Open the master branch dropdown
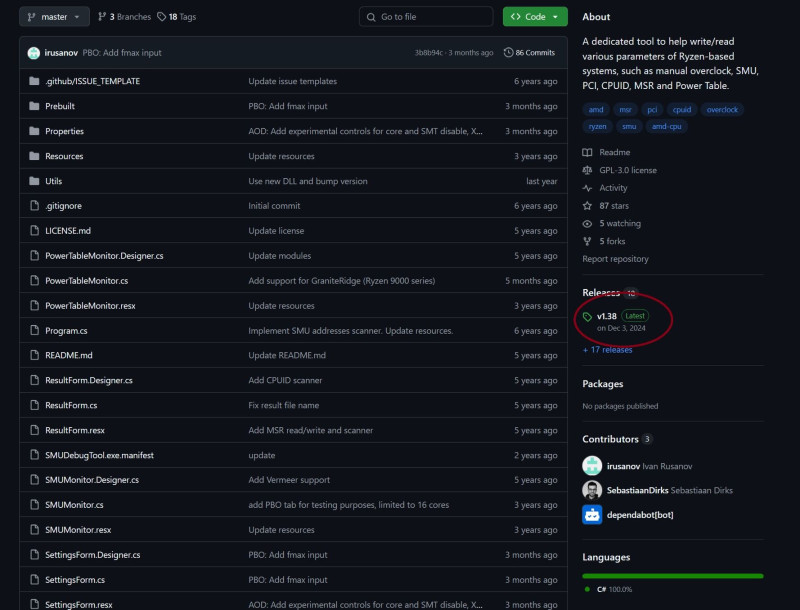Viewport: 800px width, 610px height. pyautogui.click(x=54, y=17)
